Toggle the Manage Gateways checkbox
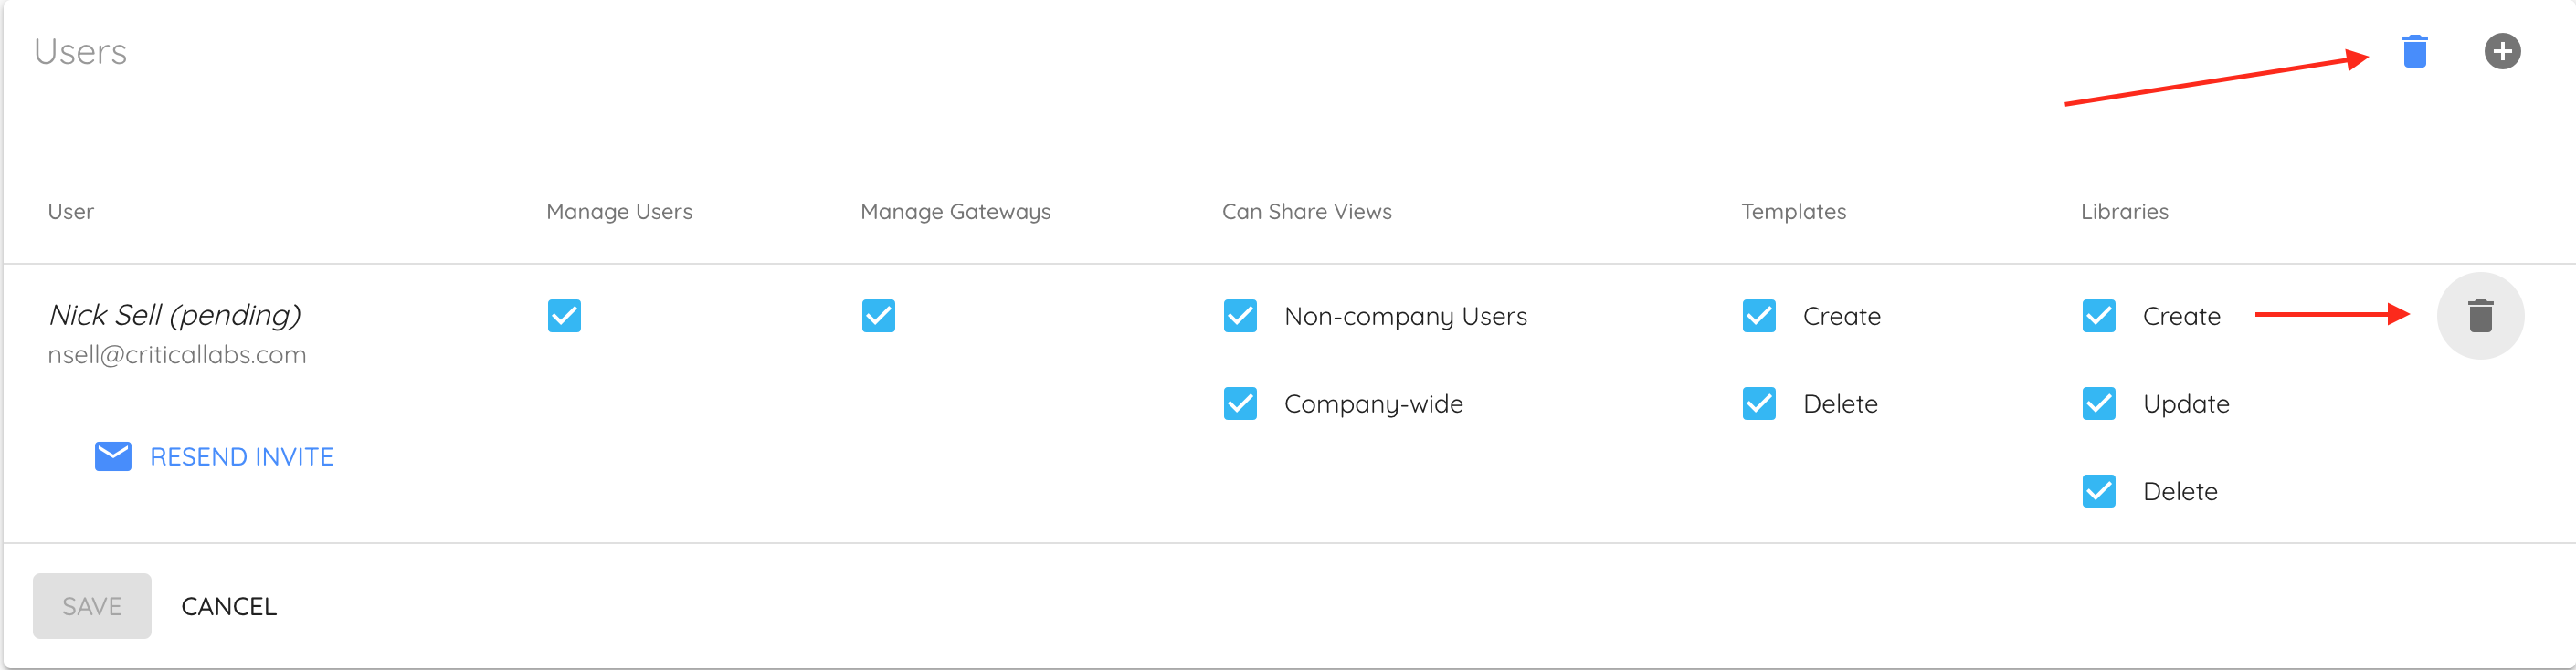2576x670 pixels. (878, 316)
